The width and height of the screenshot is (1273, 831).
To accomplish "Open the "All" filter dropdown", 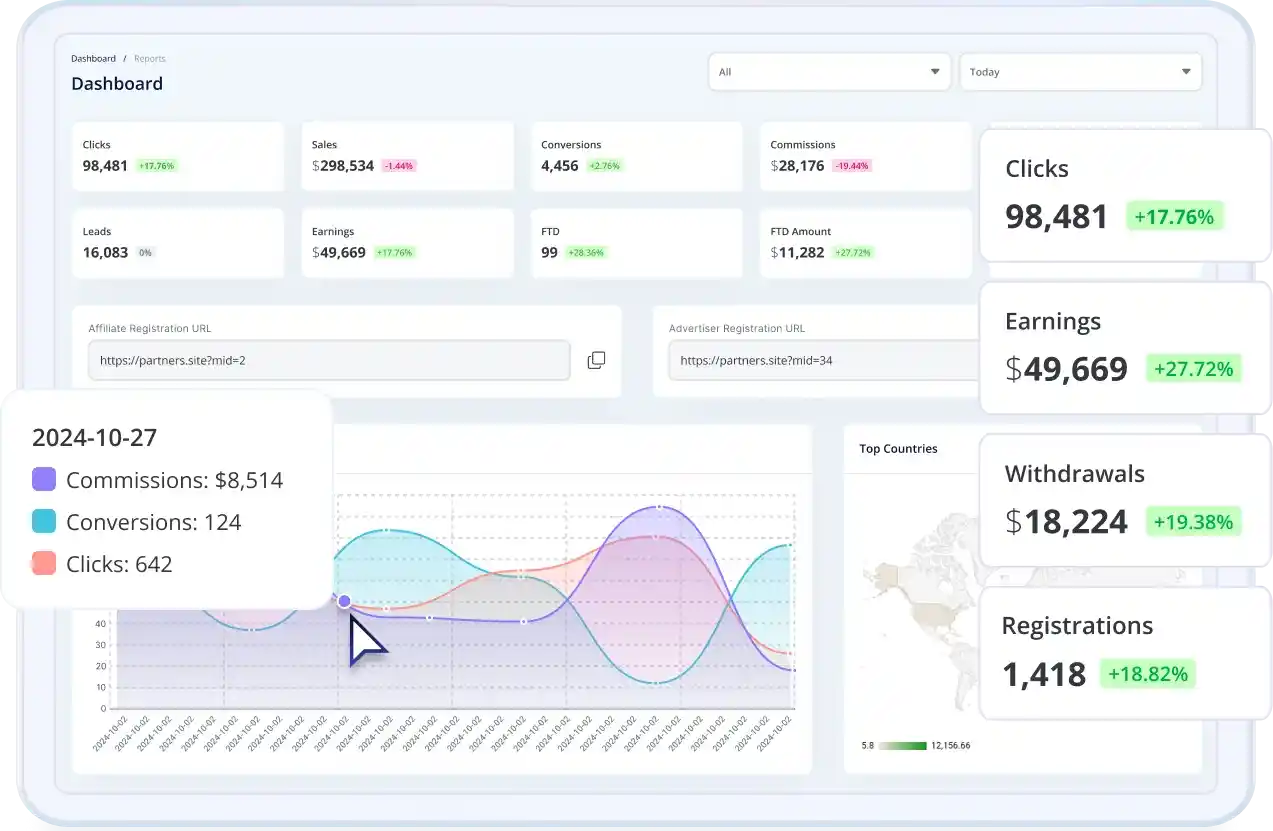I will (x=829, y=72).
